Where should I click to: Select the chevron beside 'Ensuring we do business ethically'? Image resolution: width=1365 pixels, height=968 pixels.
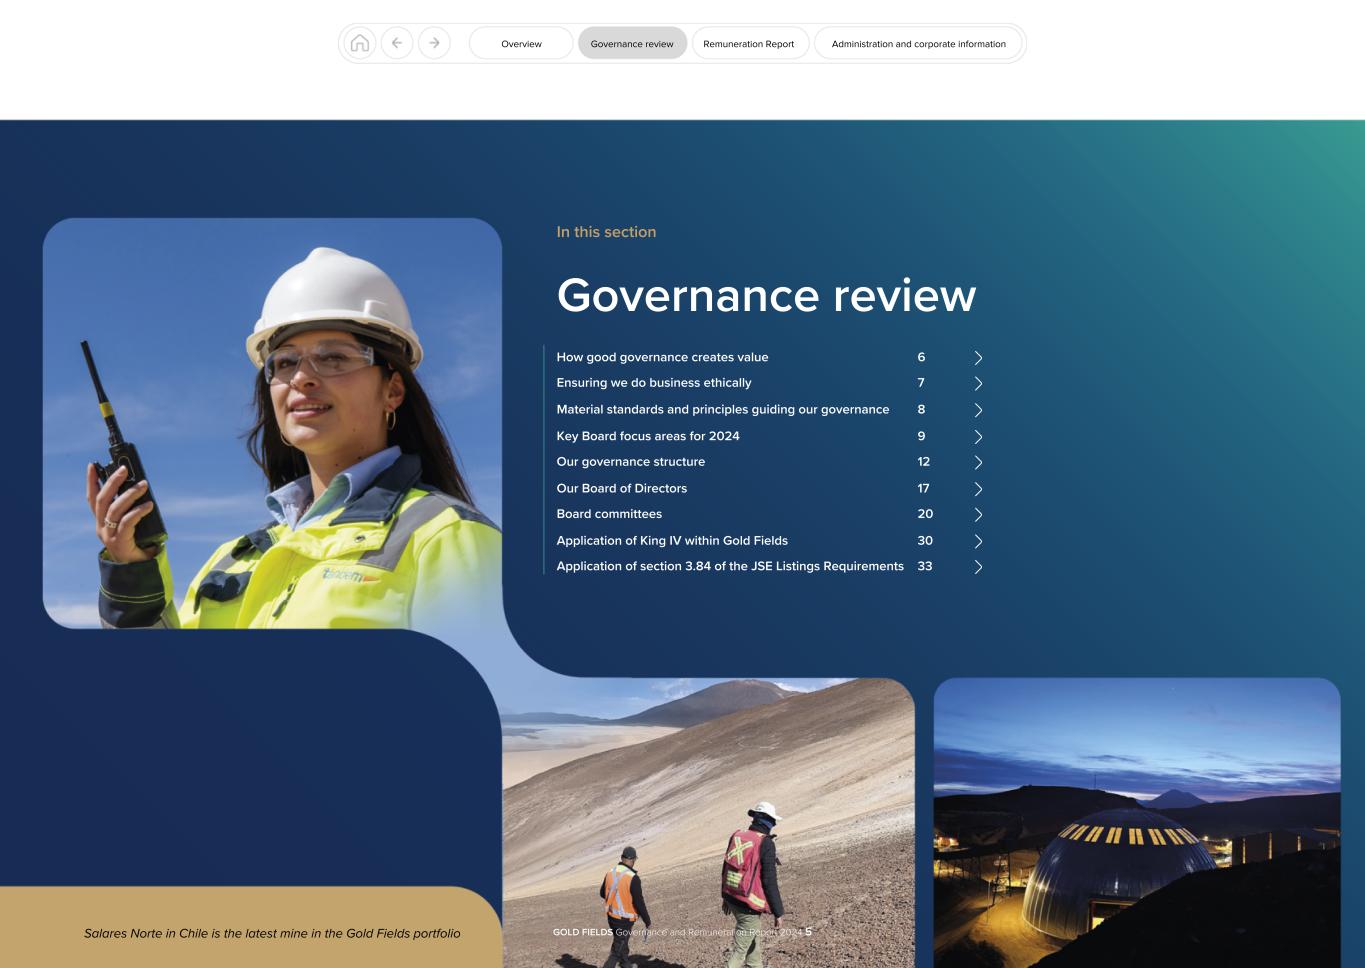[x=977, y=383]
